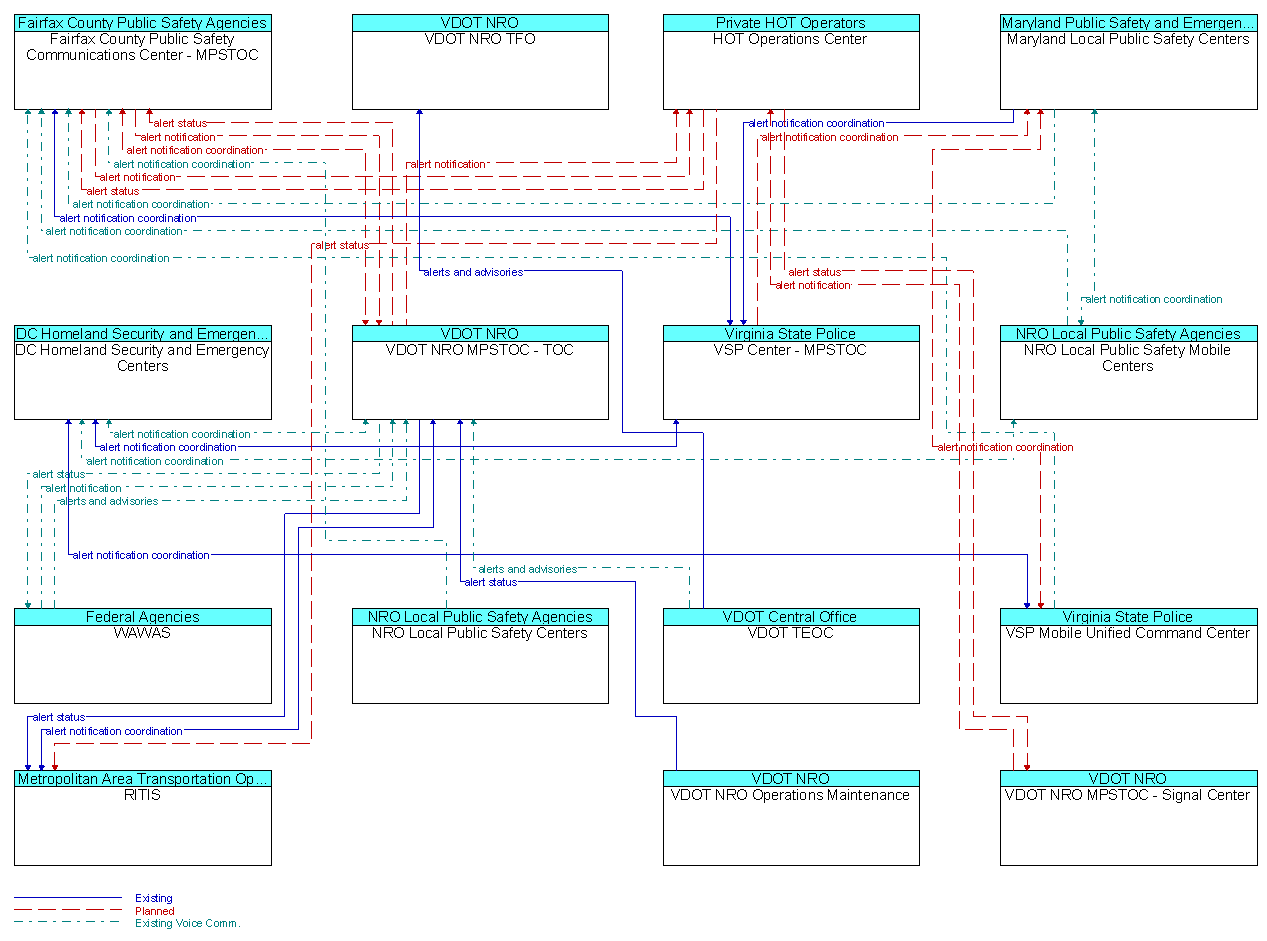Viewport: 1267px width, 941px height.
Task: Click the Federal Agencies header
Action: [142, 617]
